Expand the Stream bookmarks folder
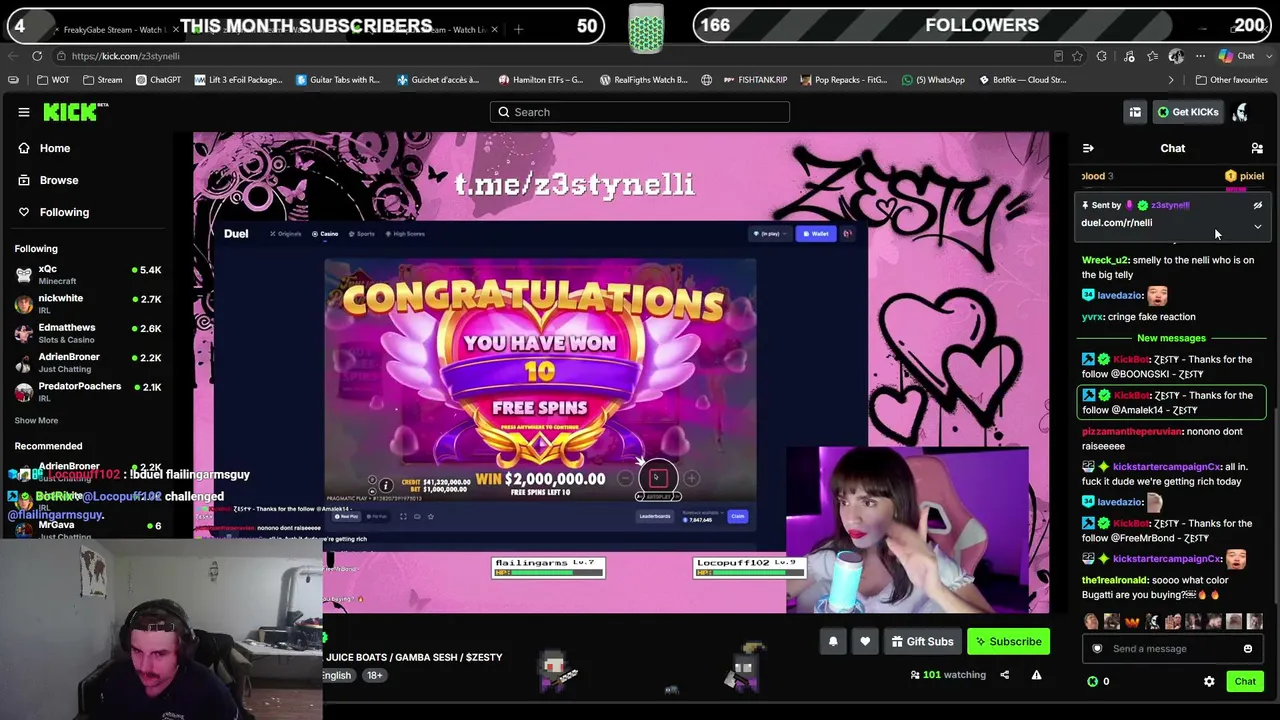The height and width of the screenshot is (720, 1280). click(103, 80)
